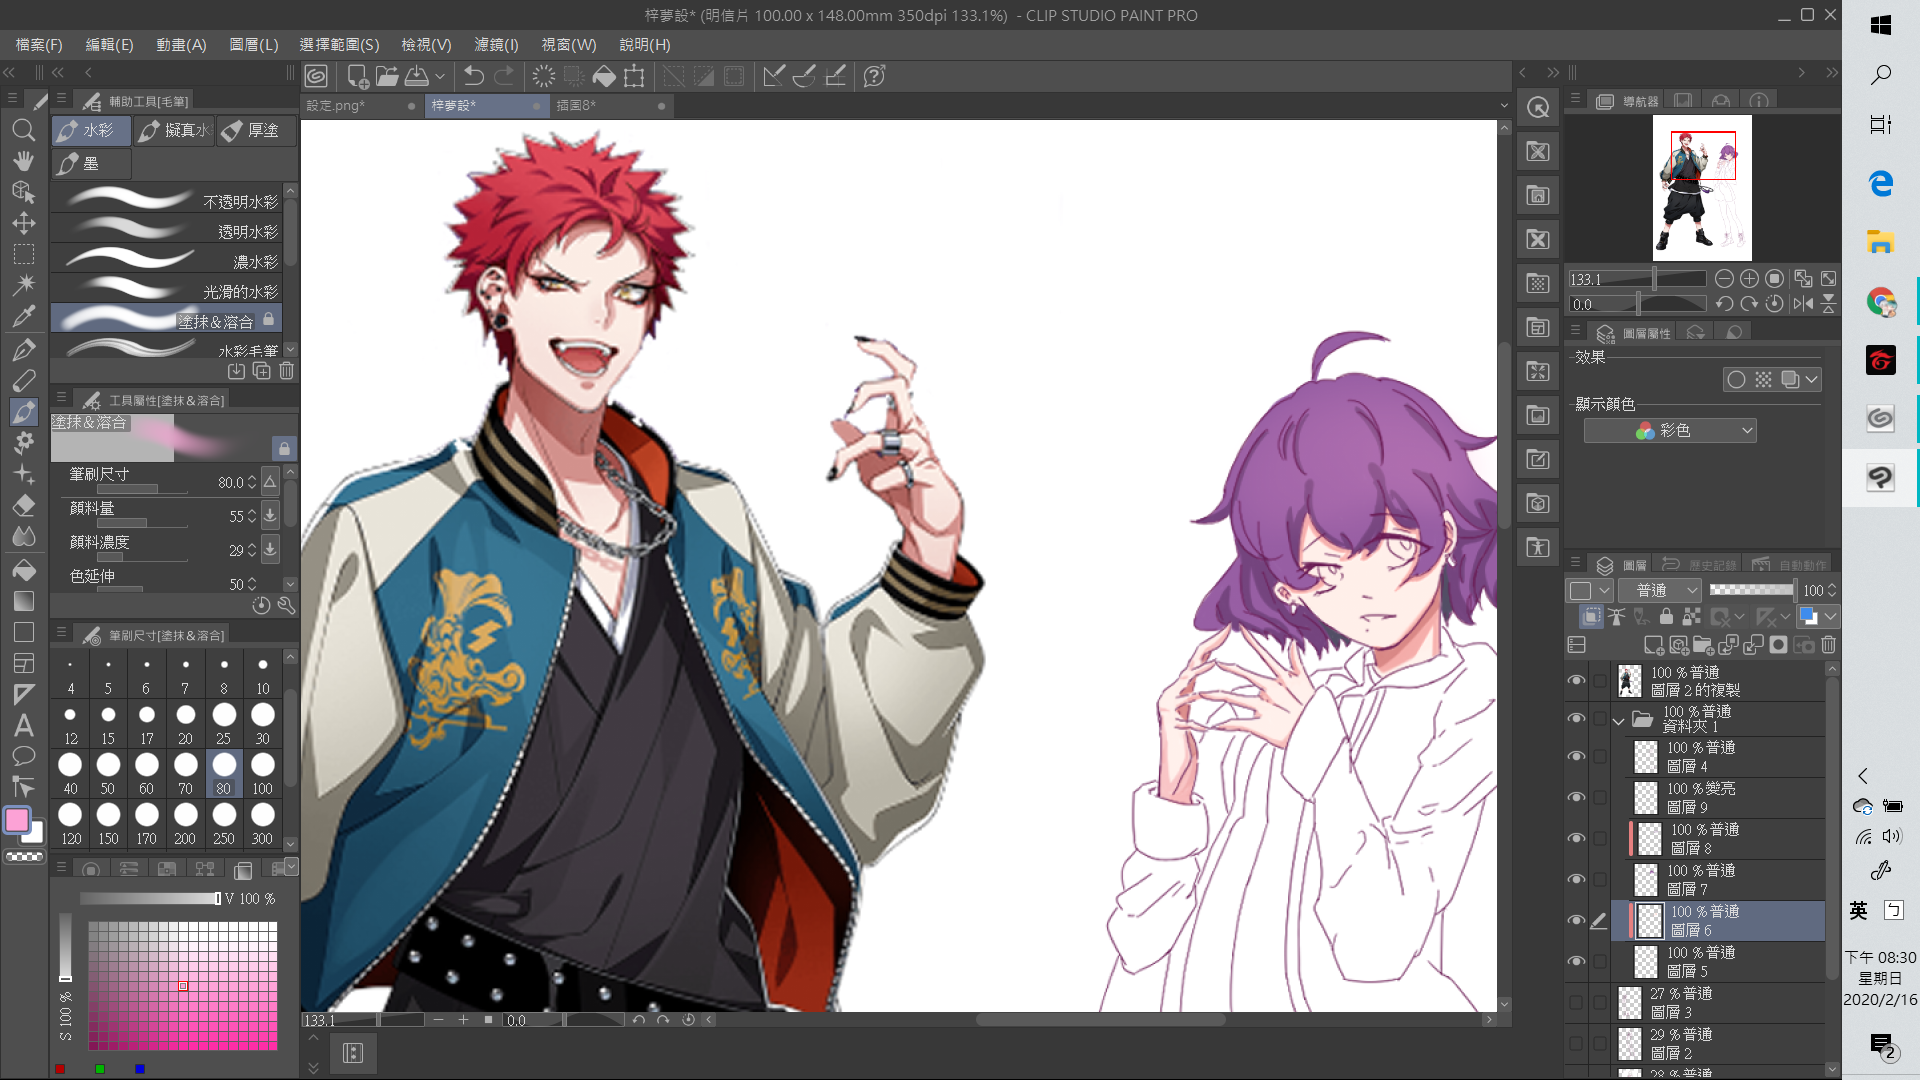1920x1080 pixels.
Task: Click the Open file folder icon
Action: click(387, 76)
